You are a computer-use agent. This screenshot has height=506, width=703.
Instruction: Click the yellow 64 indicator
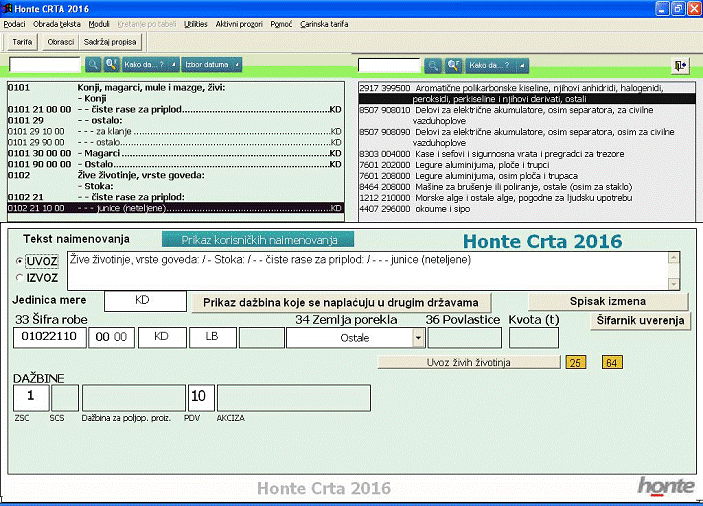coord(612,362)
